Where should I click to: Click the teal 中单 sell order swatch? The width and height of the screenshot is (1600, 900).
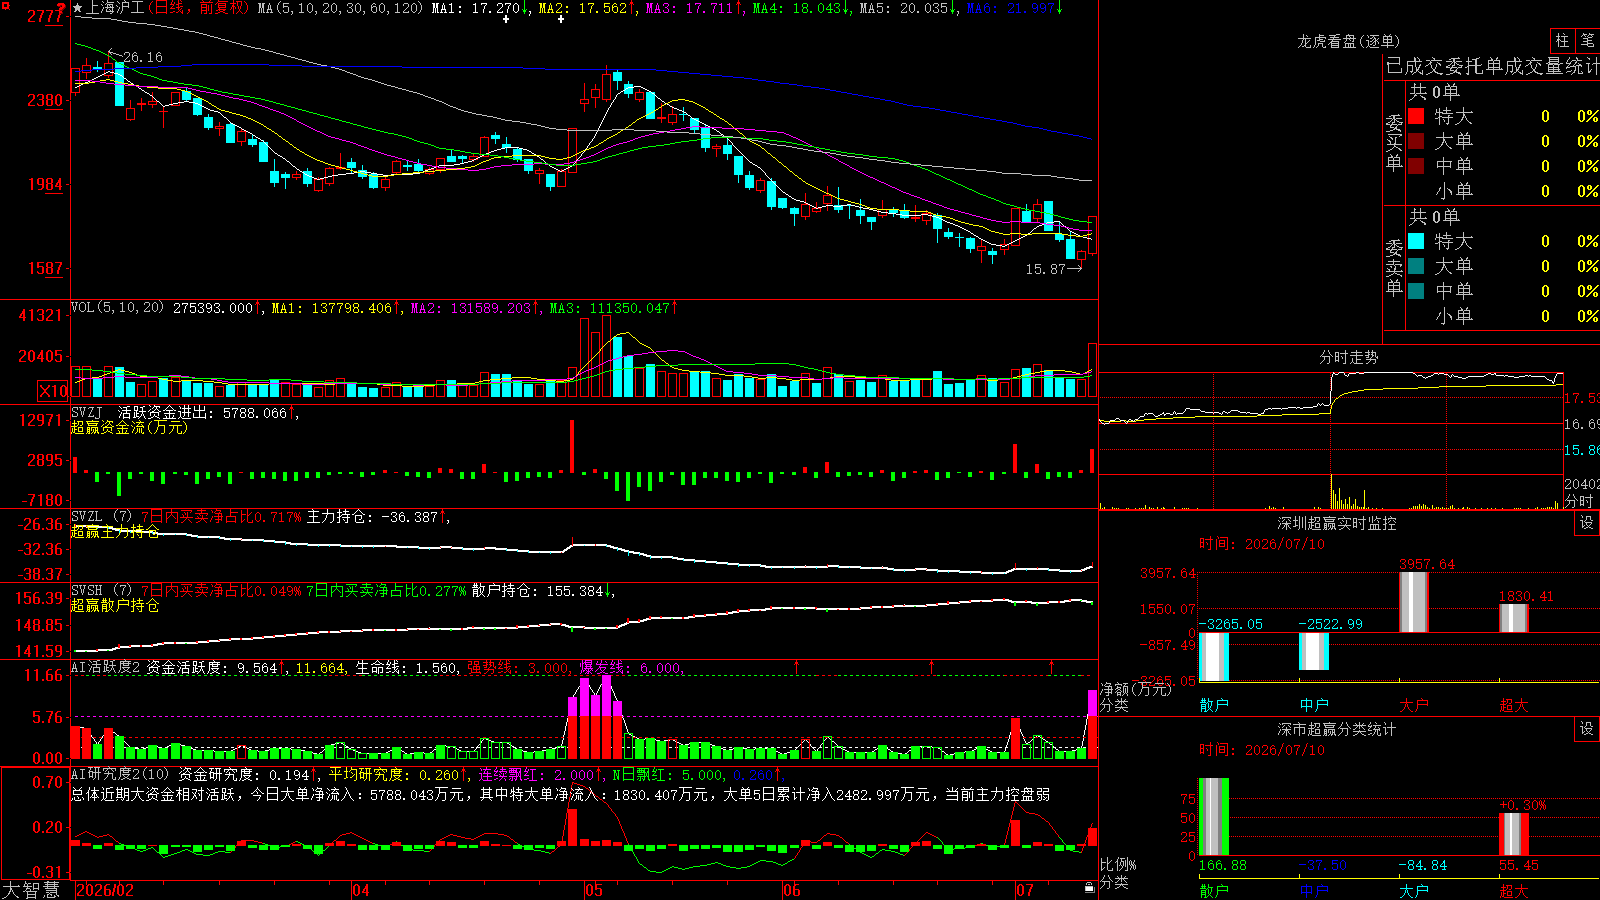(1416, 291)
